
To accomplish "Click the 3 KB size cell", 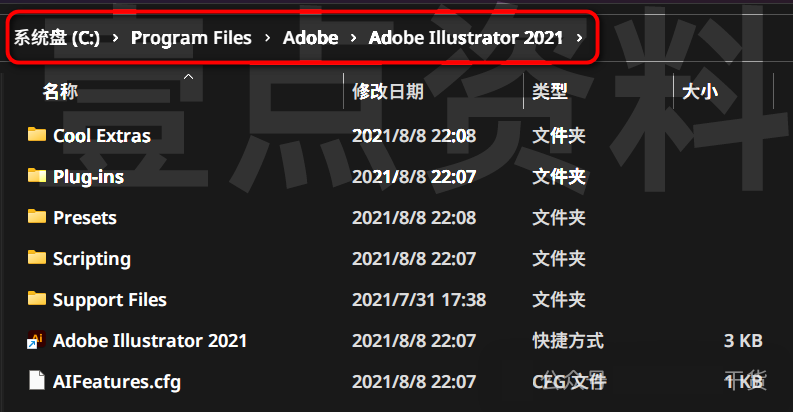I will pyautogui.click(x=743, y=341).
